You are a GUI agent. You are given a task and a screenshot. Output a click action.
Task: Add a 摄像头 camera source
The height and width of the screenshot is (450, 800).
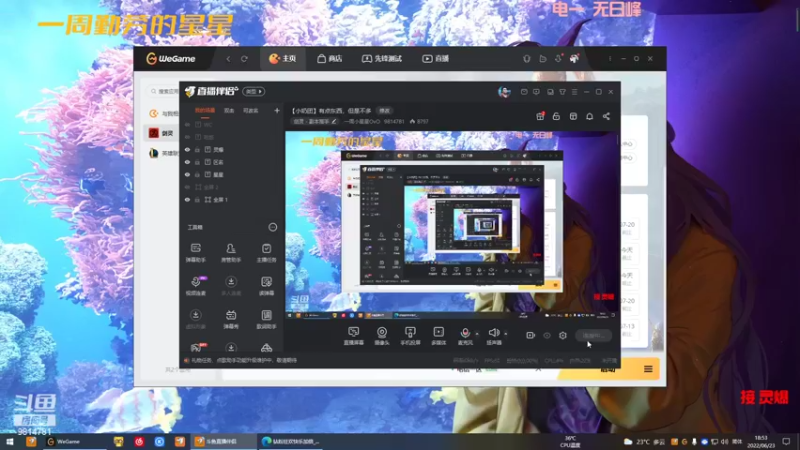382,336
